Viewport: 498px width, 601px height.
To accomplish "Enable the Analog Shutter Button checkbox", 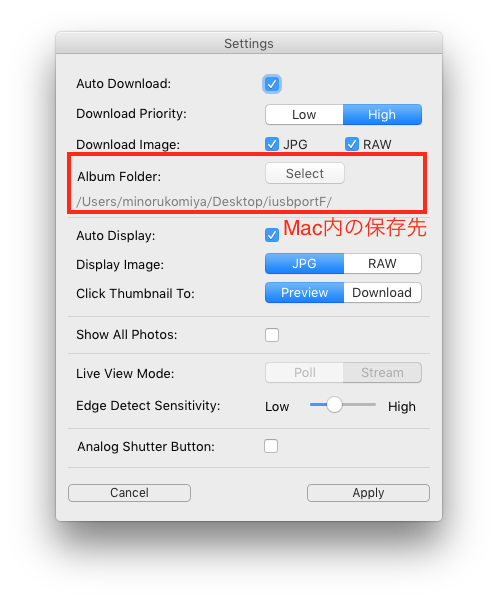I will pos(271,446).
